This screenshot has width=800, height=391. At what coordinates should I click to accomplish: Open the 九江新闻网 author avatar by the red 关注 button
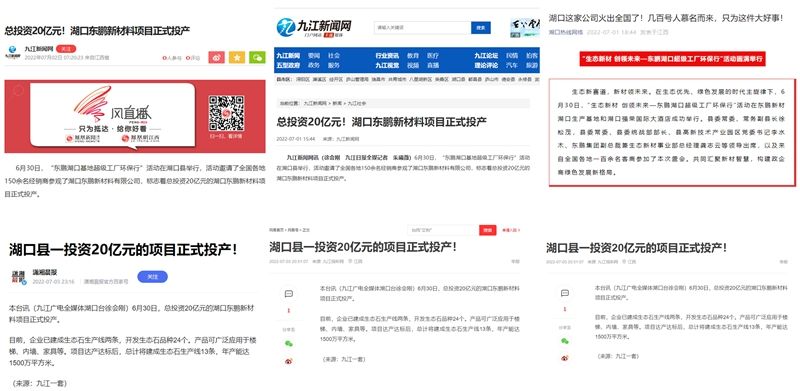(12, 52)
